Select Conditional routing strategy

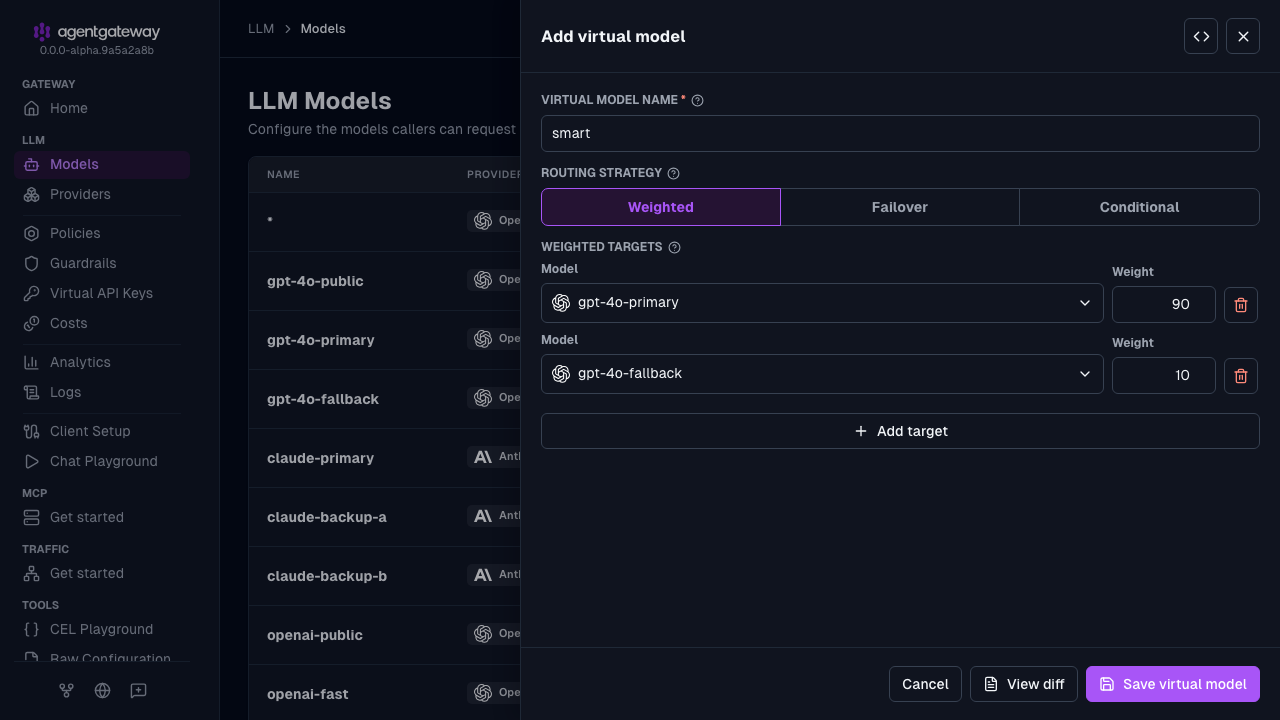pos(1140,207)
